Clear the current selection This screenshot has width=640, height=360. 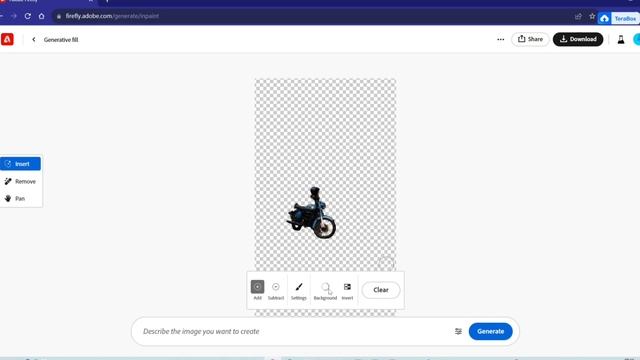point(381,290)
